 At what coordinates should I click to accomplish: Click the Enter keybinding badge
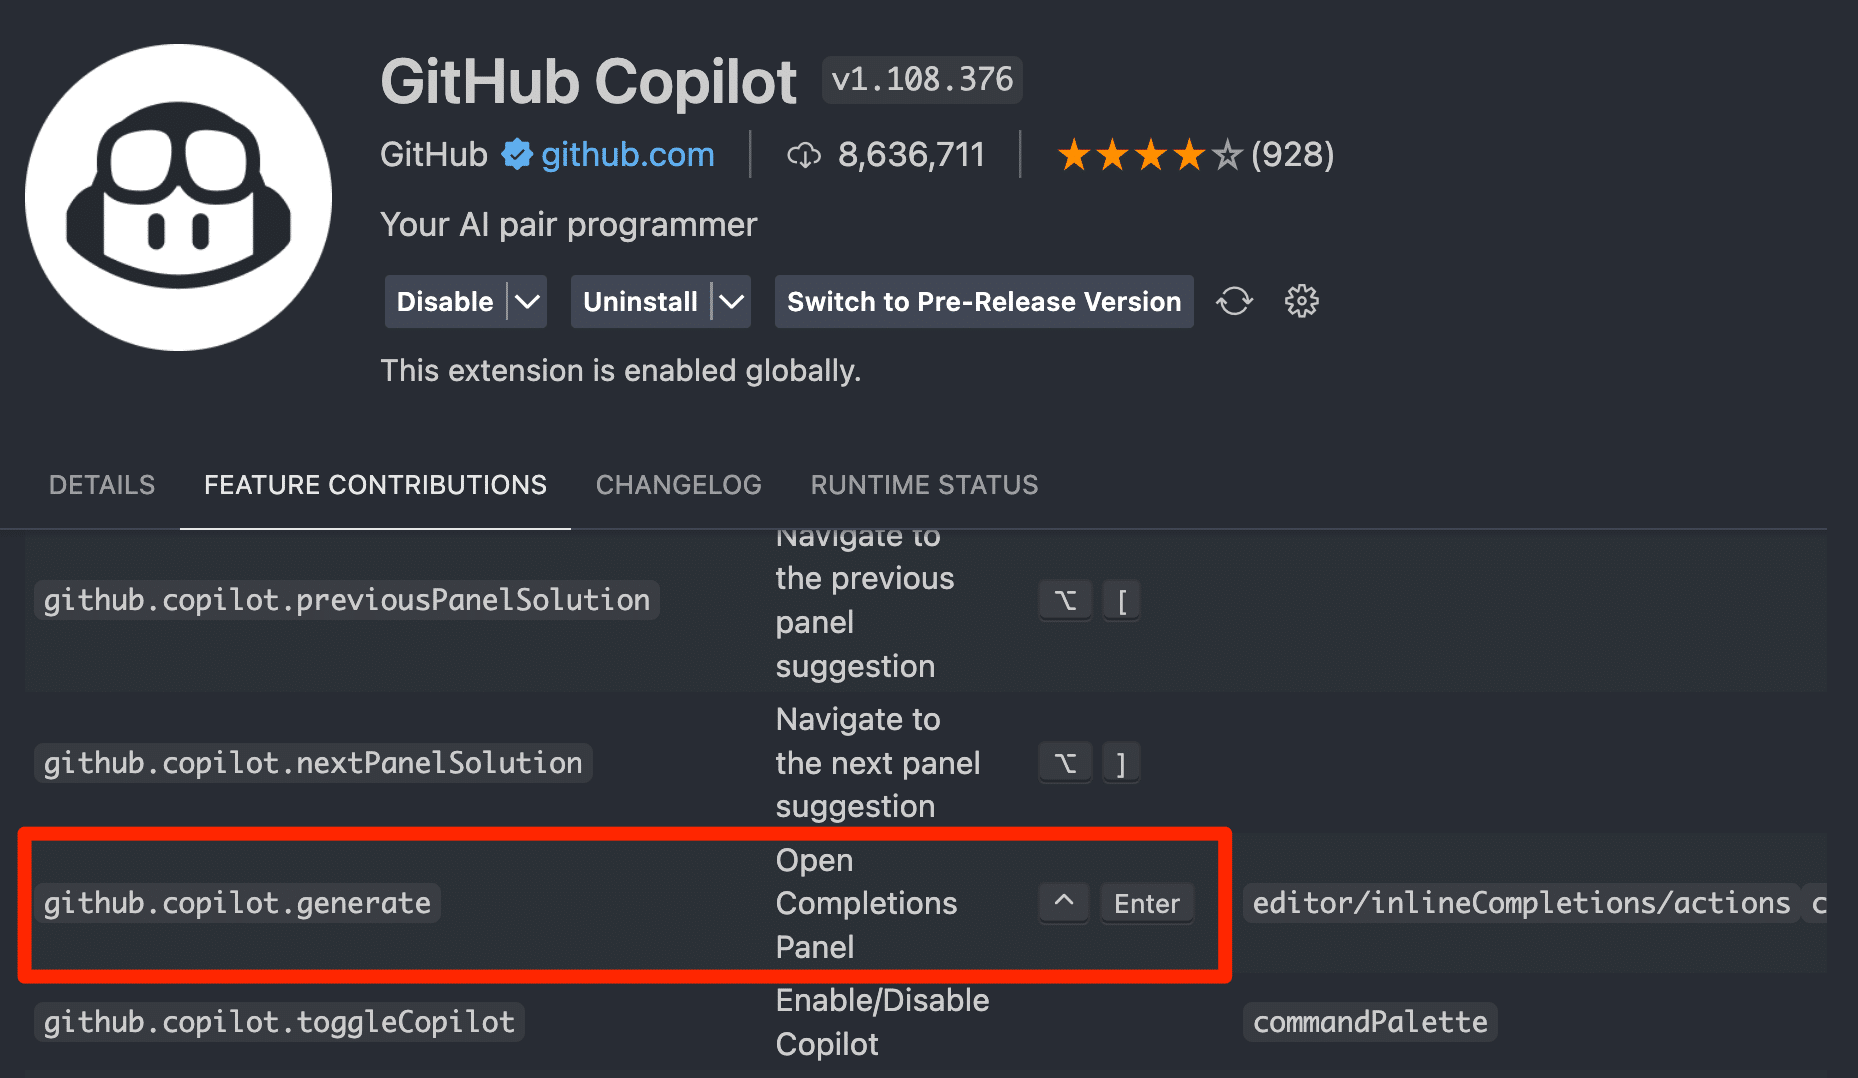click(x=1146, y=903)
